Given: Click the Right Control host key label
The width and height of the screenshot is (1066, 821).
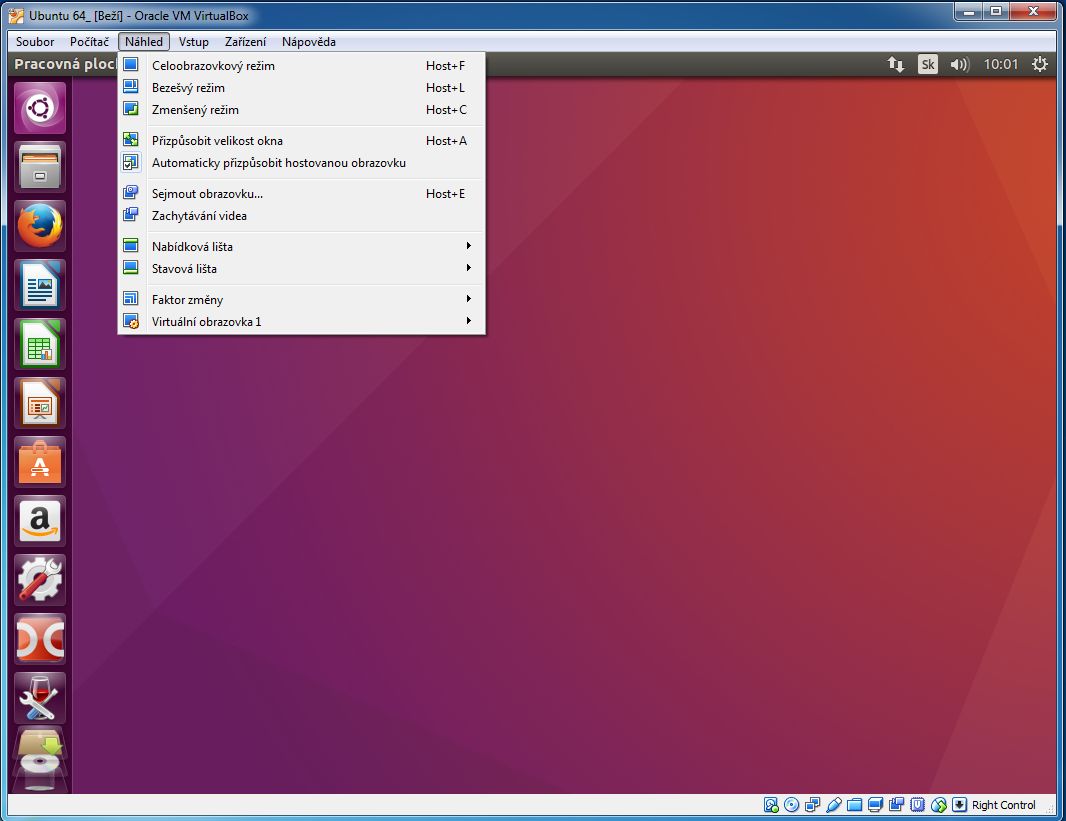Looking at the screenshot, I should [1003, 805].
